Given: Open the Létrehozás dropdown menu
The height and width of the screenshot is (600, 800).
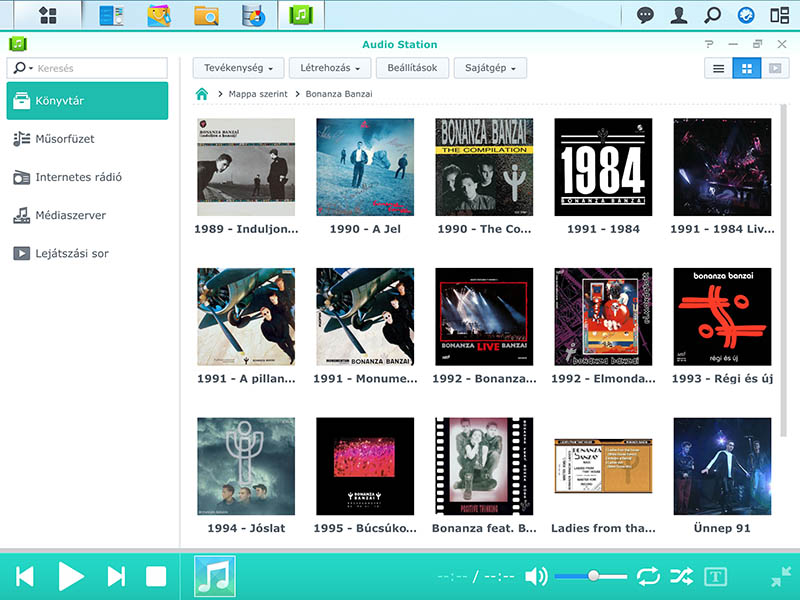Looking at the screenshot, I should (x=330, y=68).
